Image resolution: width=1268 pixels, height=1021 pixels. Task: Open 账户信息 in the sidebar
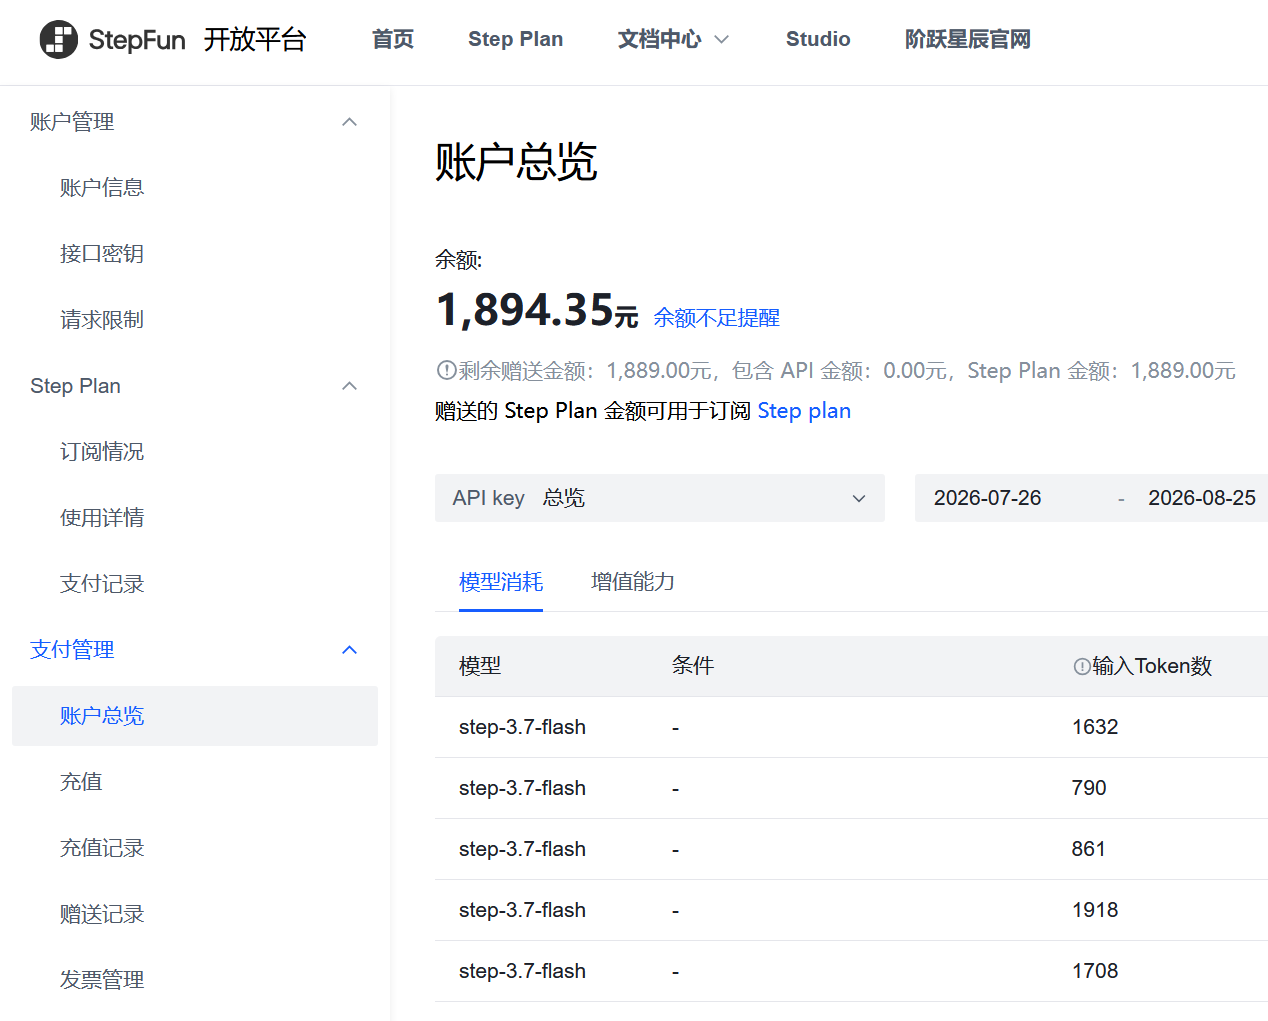pos(102,188)
